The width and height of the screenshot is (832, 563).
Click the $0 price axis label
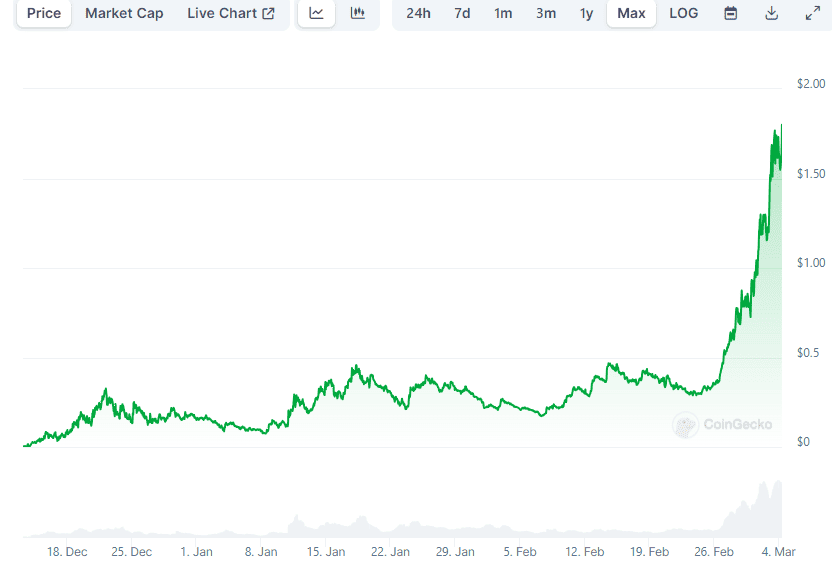click(x=803, y=442)
